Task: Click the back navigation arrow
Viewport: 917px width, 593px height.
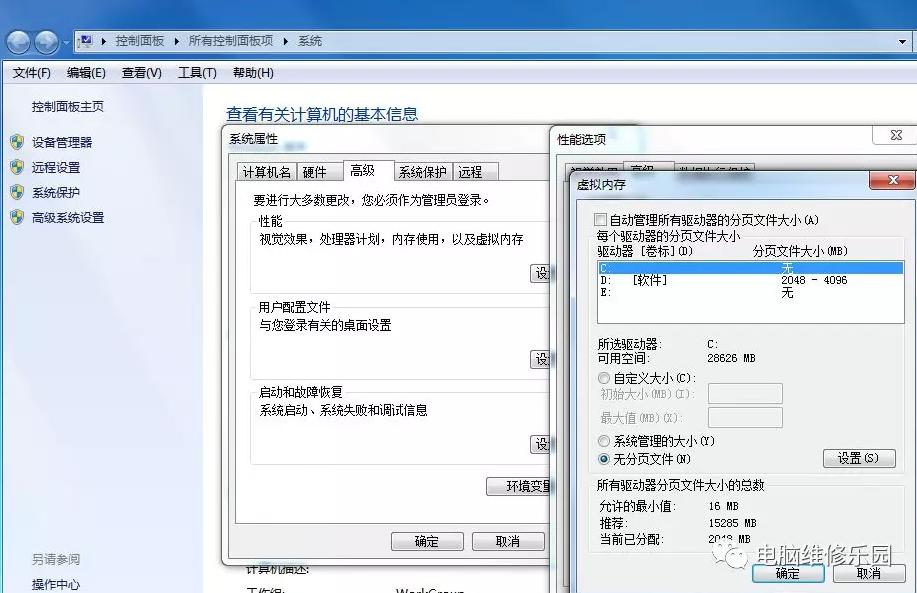Action: point(18,40)
